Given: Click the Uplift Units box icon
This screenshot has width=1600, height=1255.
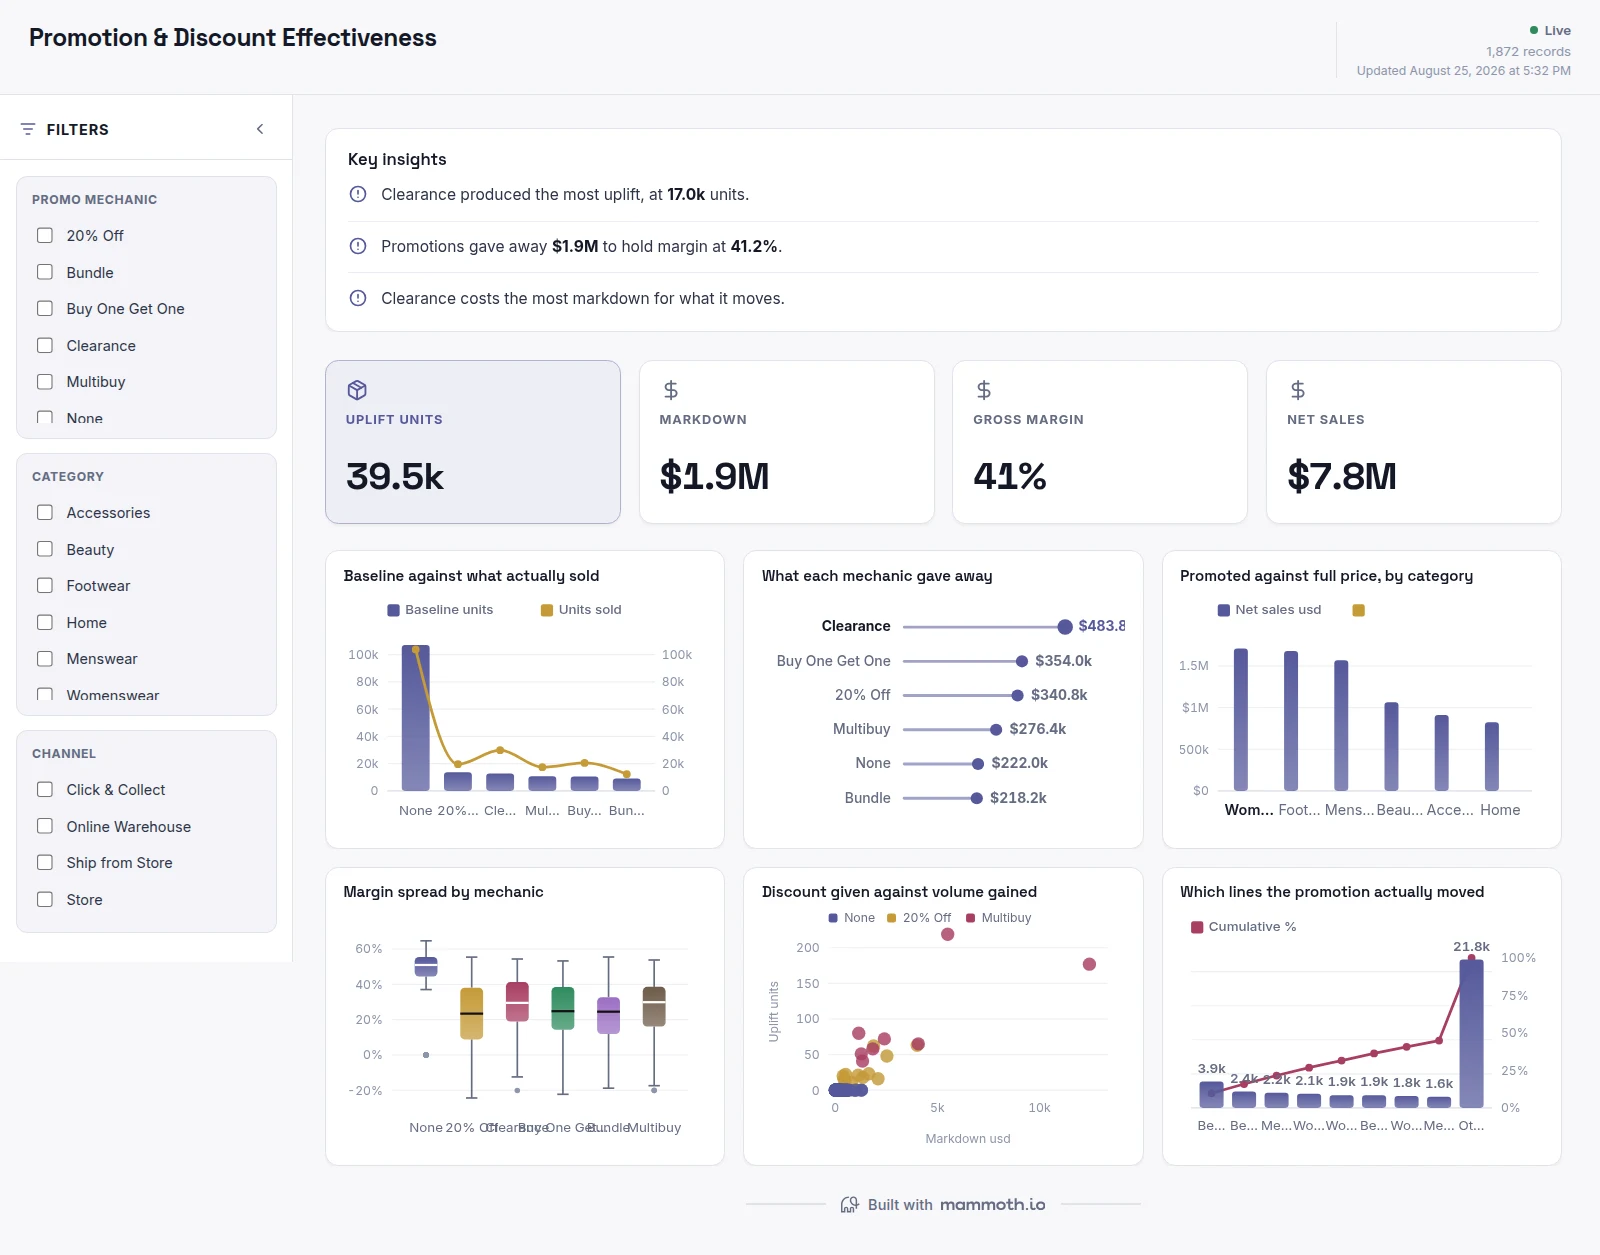Looking at the screenshot, I should click(357, 390).
